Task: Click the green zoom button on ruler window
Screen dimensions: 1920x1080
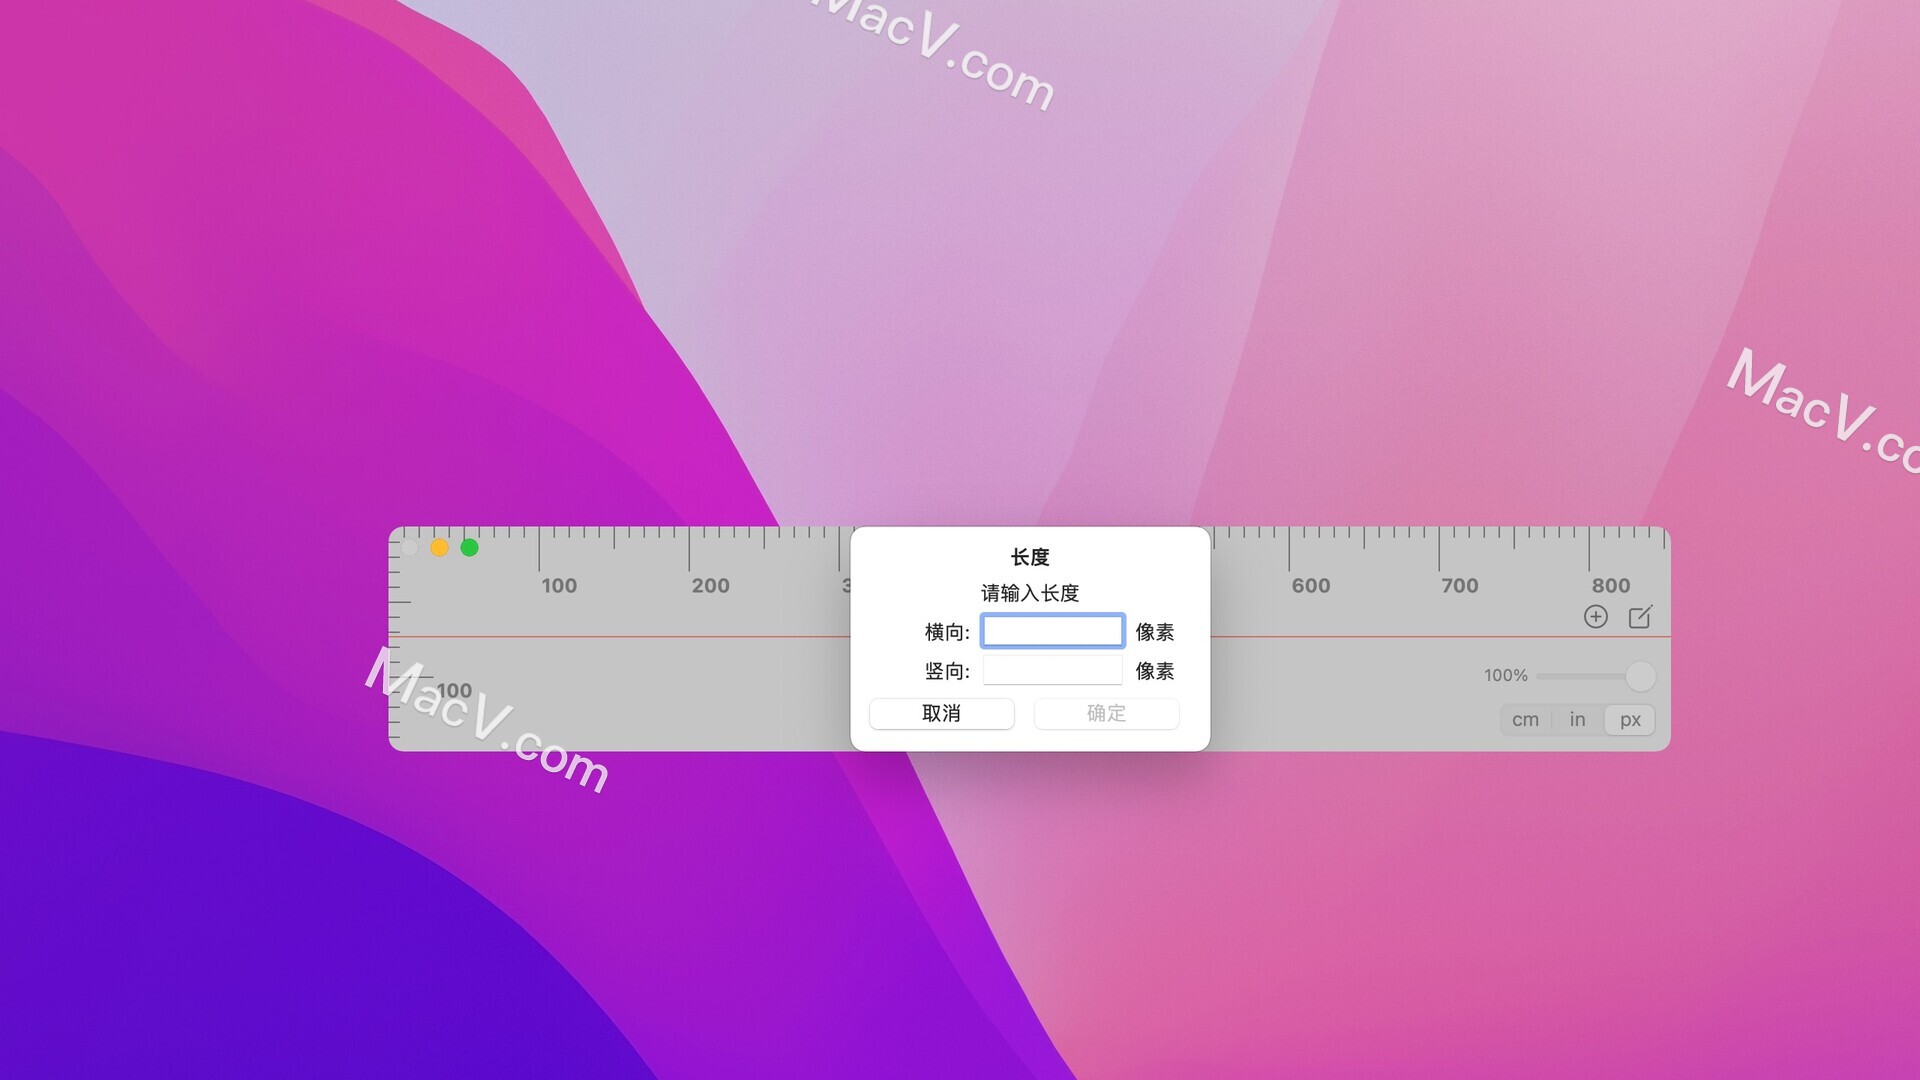Action: tap(469, 548)
